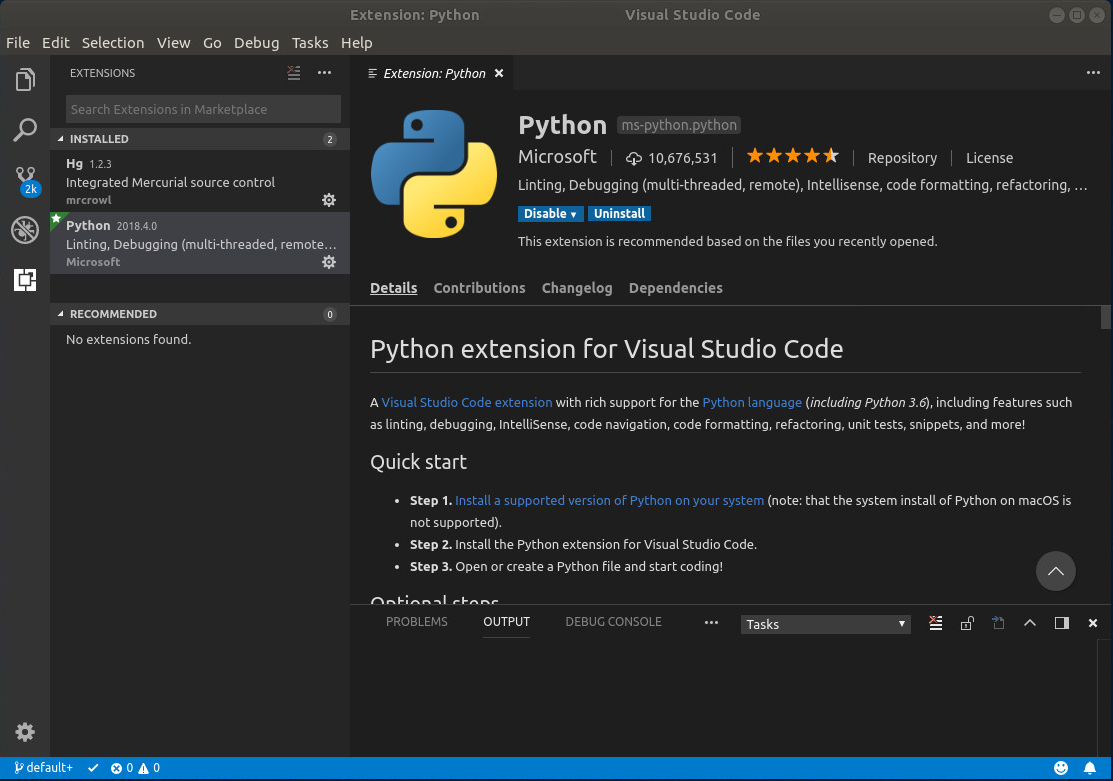1113x781 pixels.
Task: Open the Tasks output channel dropdown
Action: [x=825, y=624]
